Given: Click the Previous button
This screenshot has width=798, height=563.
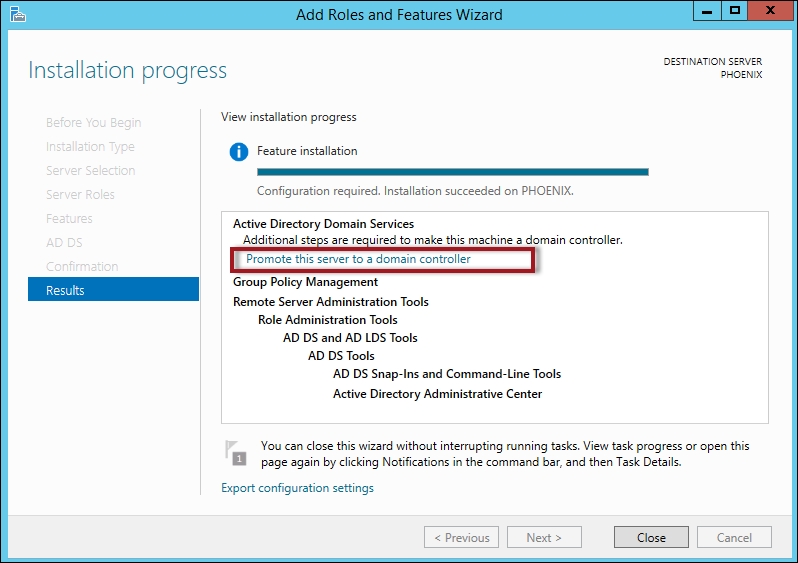Looking at the screenshot, I should 460,537.
